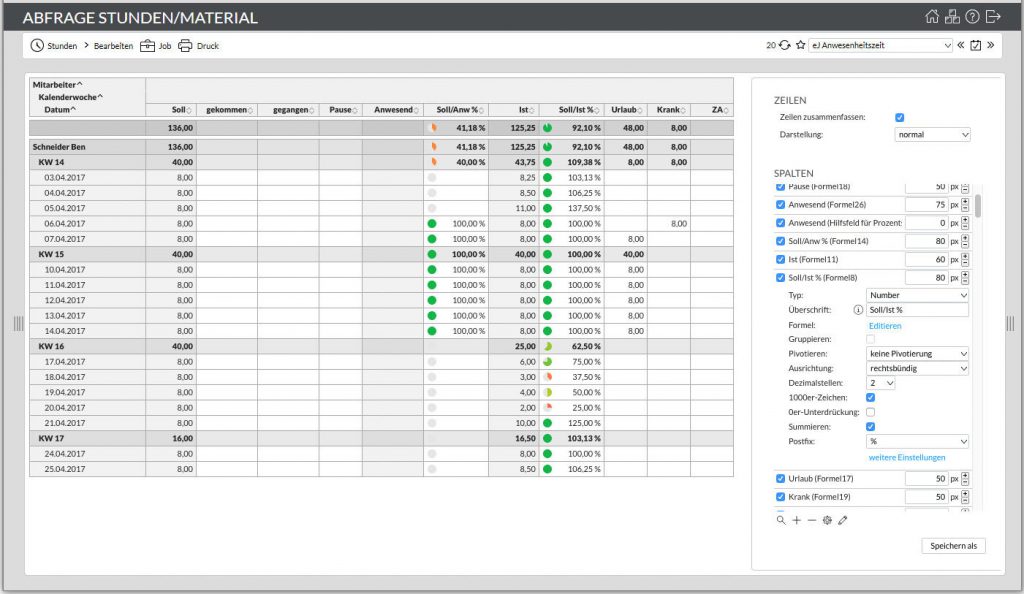Click the Speichern als button
1024x594 pixels.
pyautogui.click(x=953, y=546)
